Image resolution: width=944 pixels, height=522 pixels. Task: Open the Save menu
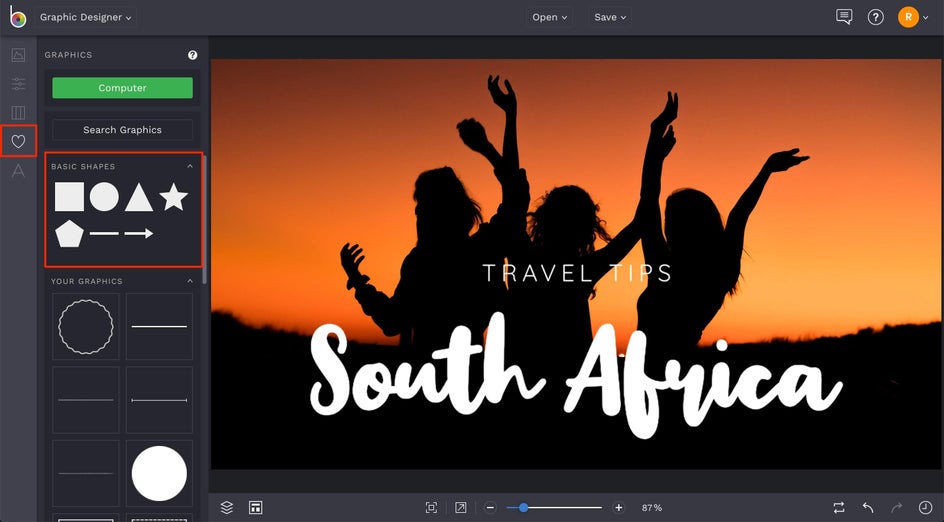pos(610,17)
